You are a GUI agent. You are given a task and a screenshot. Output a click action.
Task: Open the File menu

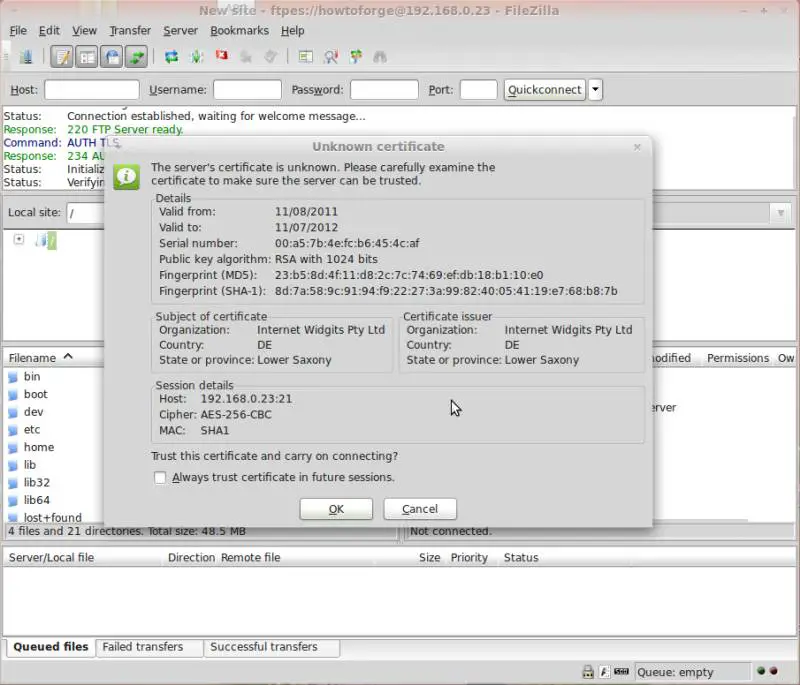18,31
